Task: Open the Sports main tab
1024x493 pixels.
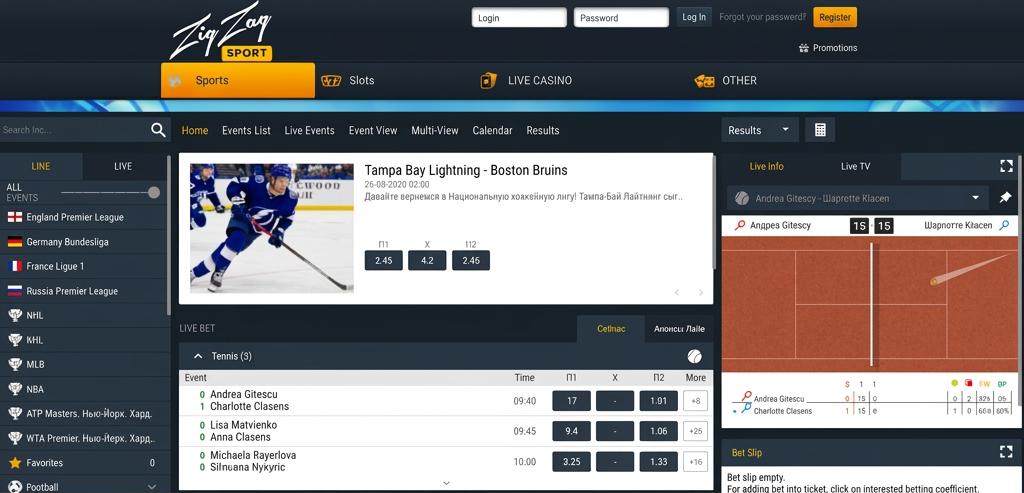Action: click(238, 80)
